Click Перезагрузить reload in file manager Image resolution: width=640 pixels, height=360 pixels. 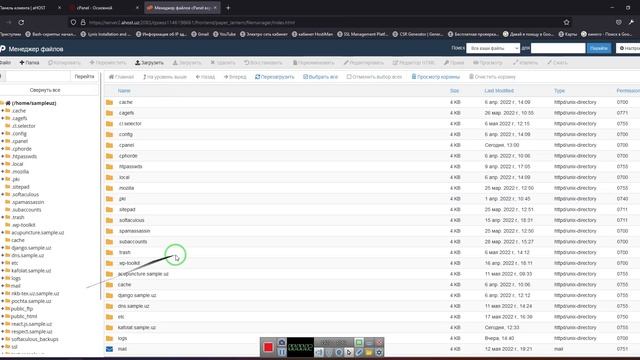click(275, 77)
